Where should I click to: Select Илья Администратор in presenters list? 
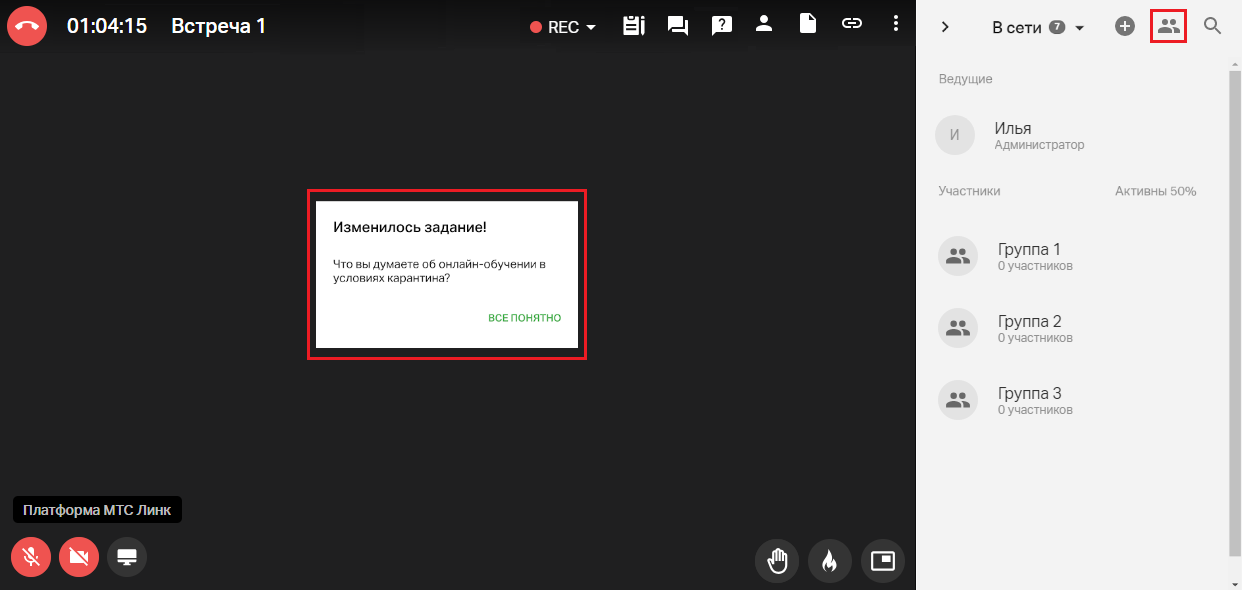click(x=1072, y=135)
